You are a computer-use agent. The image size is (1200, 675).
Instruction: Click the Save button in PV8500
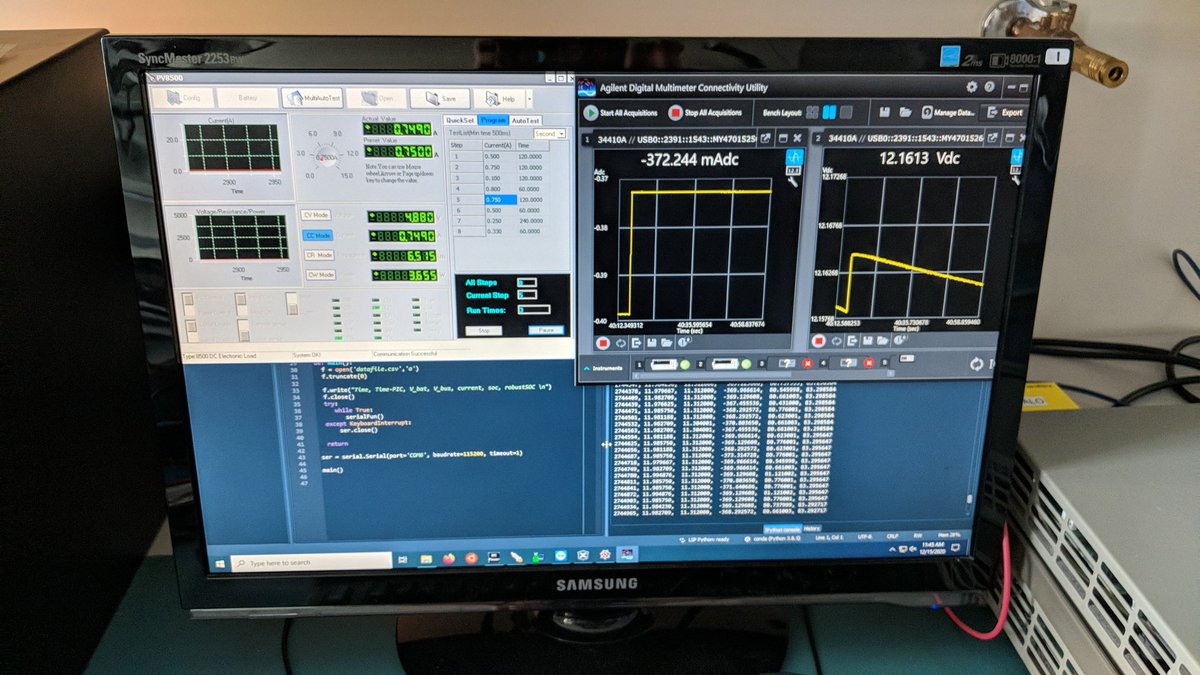(x=439, y=98)
